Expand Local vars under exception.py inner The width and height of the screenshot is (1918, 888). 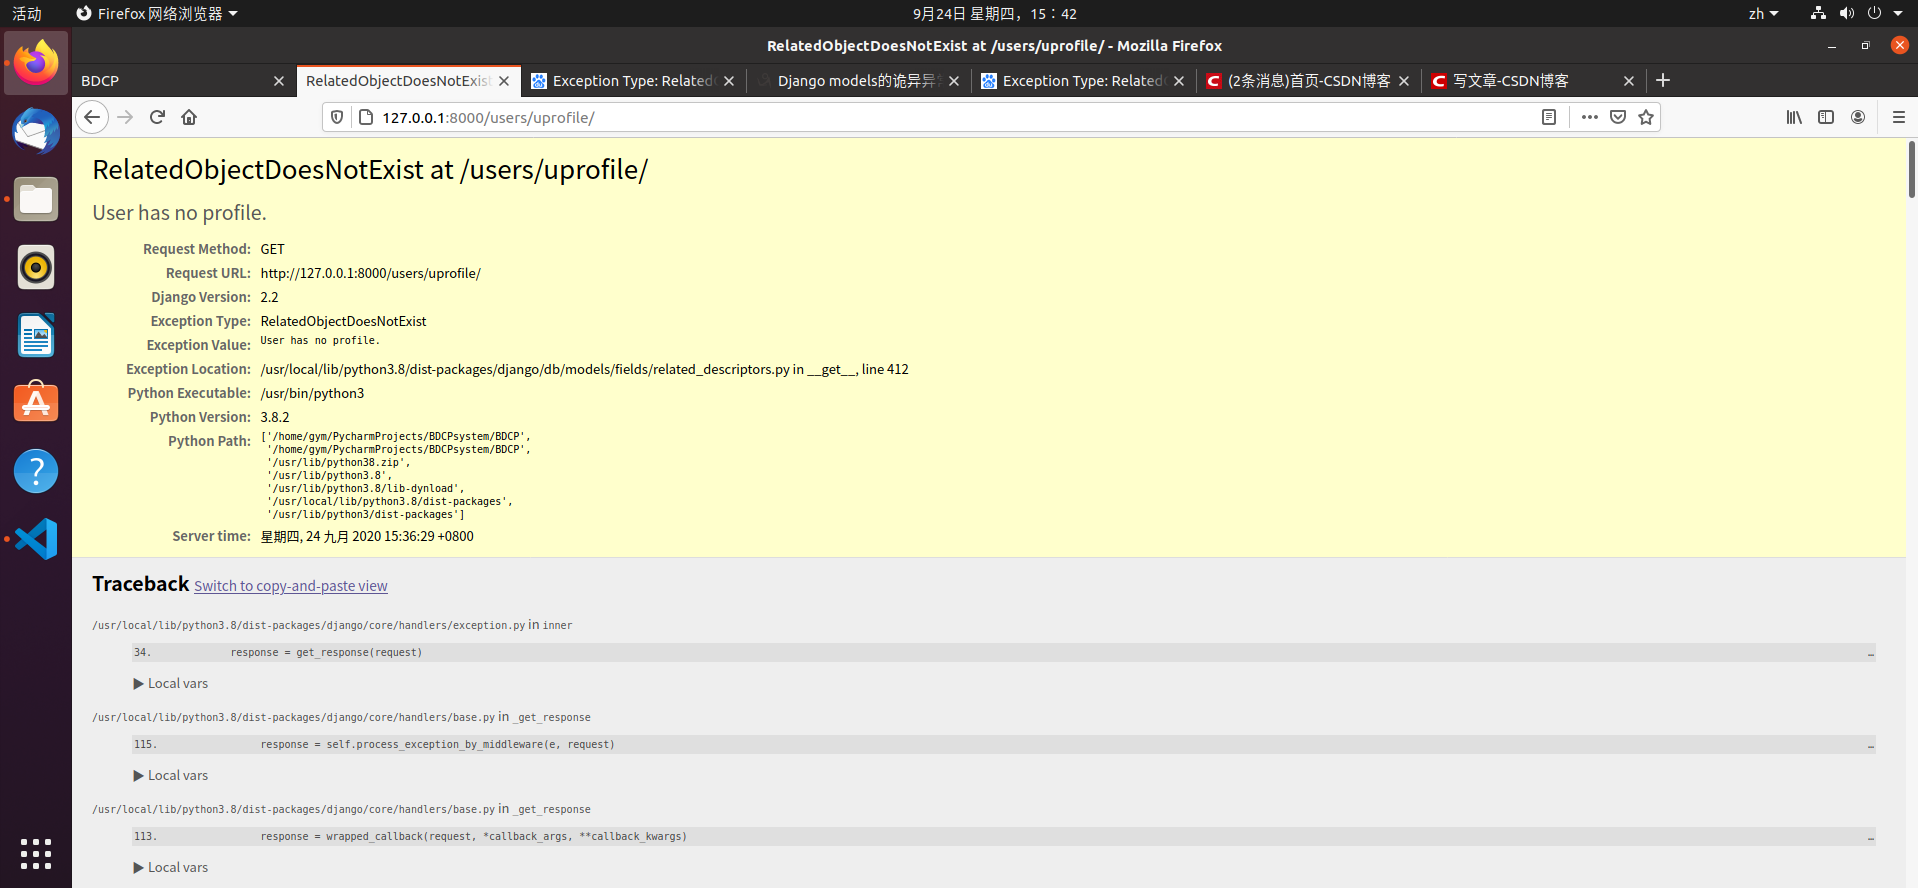(171, 684)
